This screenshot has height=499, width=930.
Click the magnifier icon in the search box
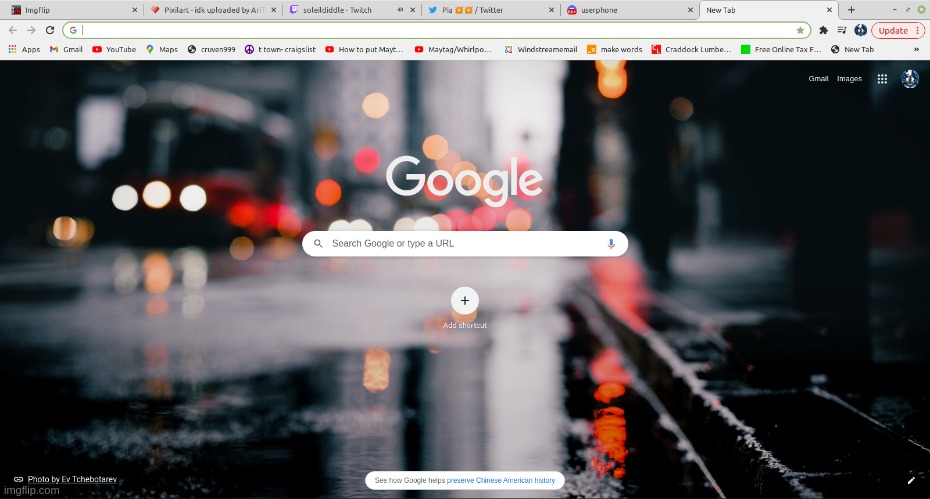(319, 244)
